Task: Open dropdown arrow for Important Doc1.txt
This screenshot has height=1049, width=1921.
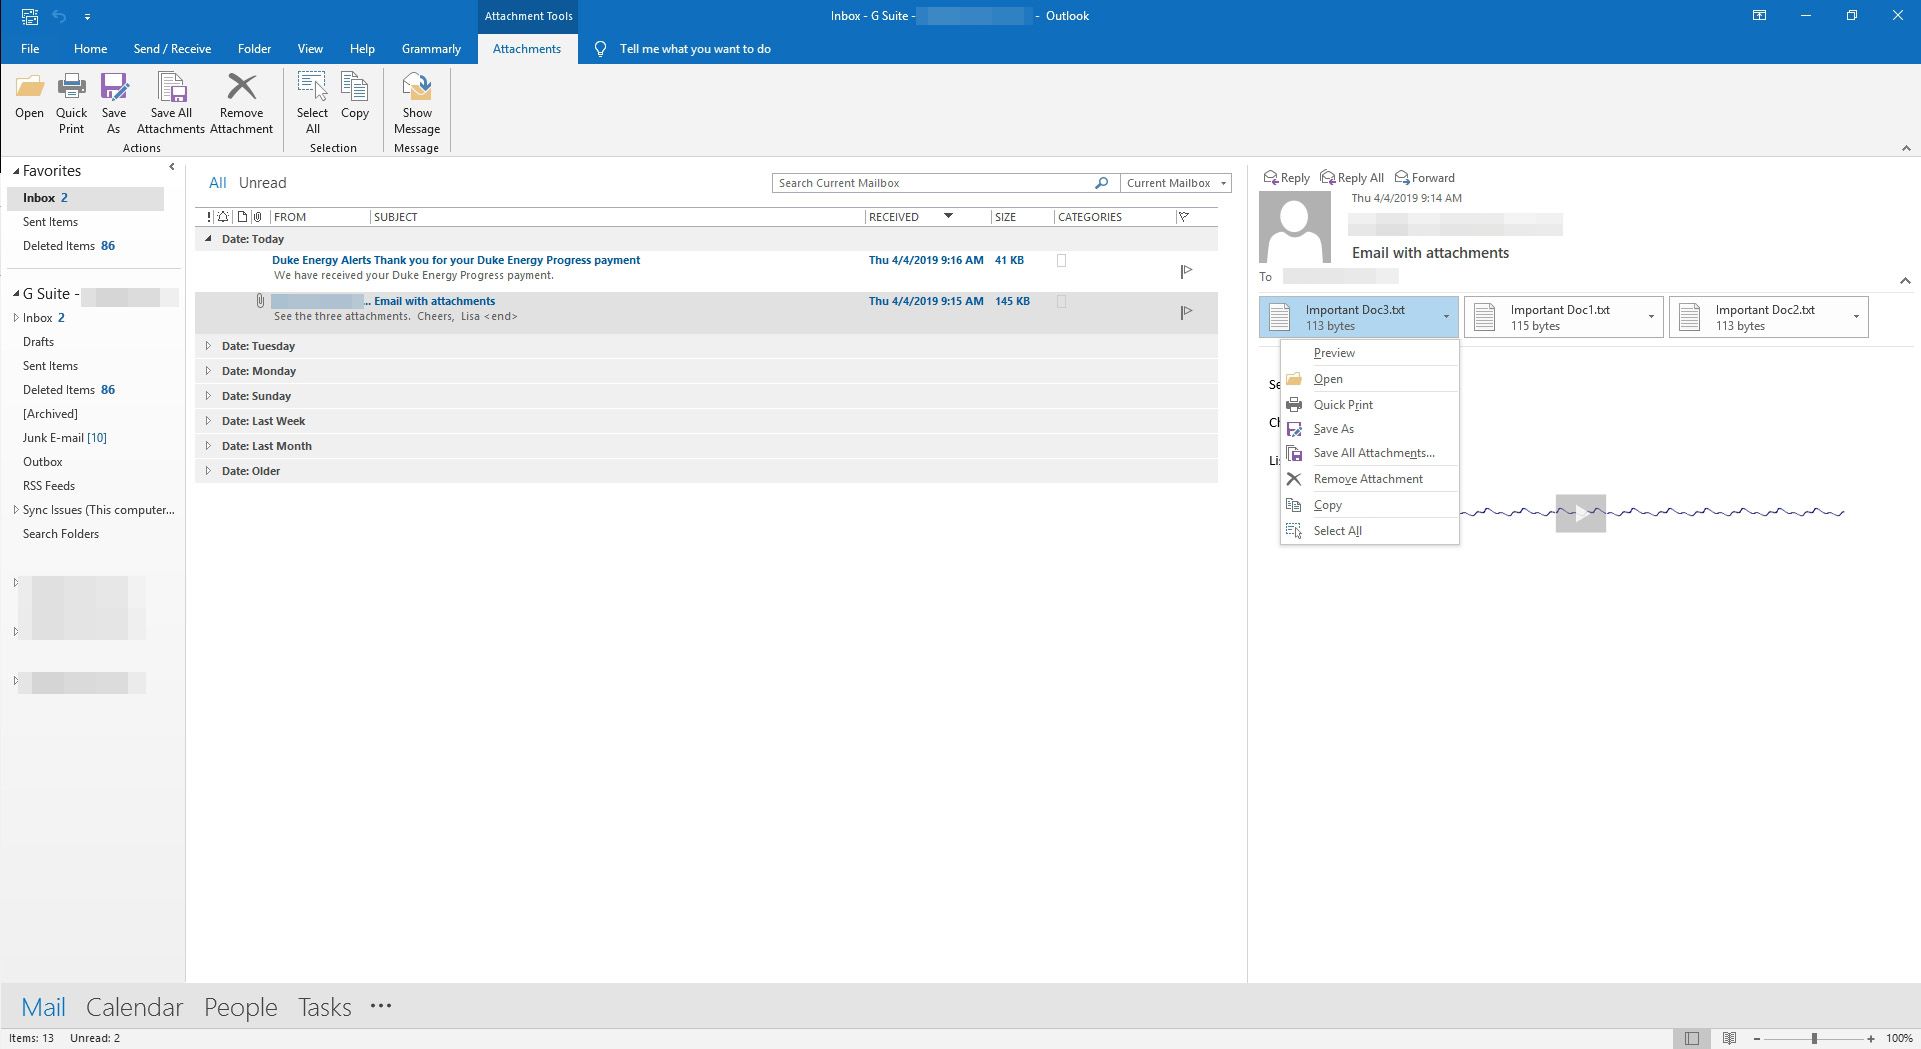Action: tap(1651, 317)
